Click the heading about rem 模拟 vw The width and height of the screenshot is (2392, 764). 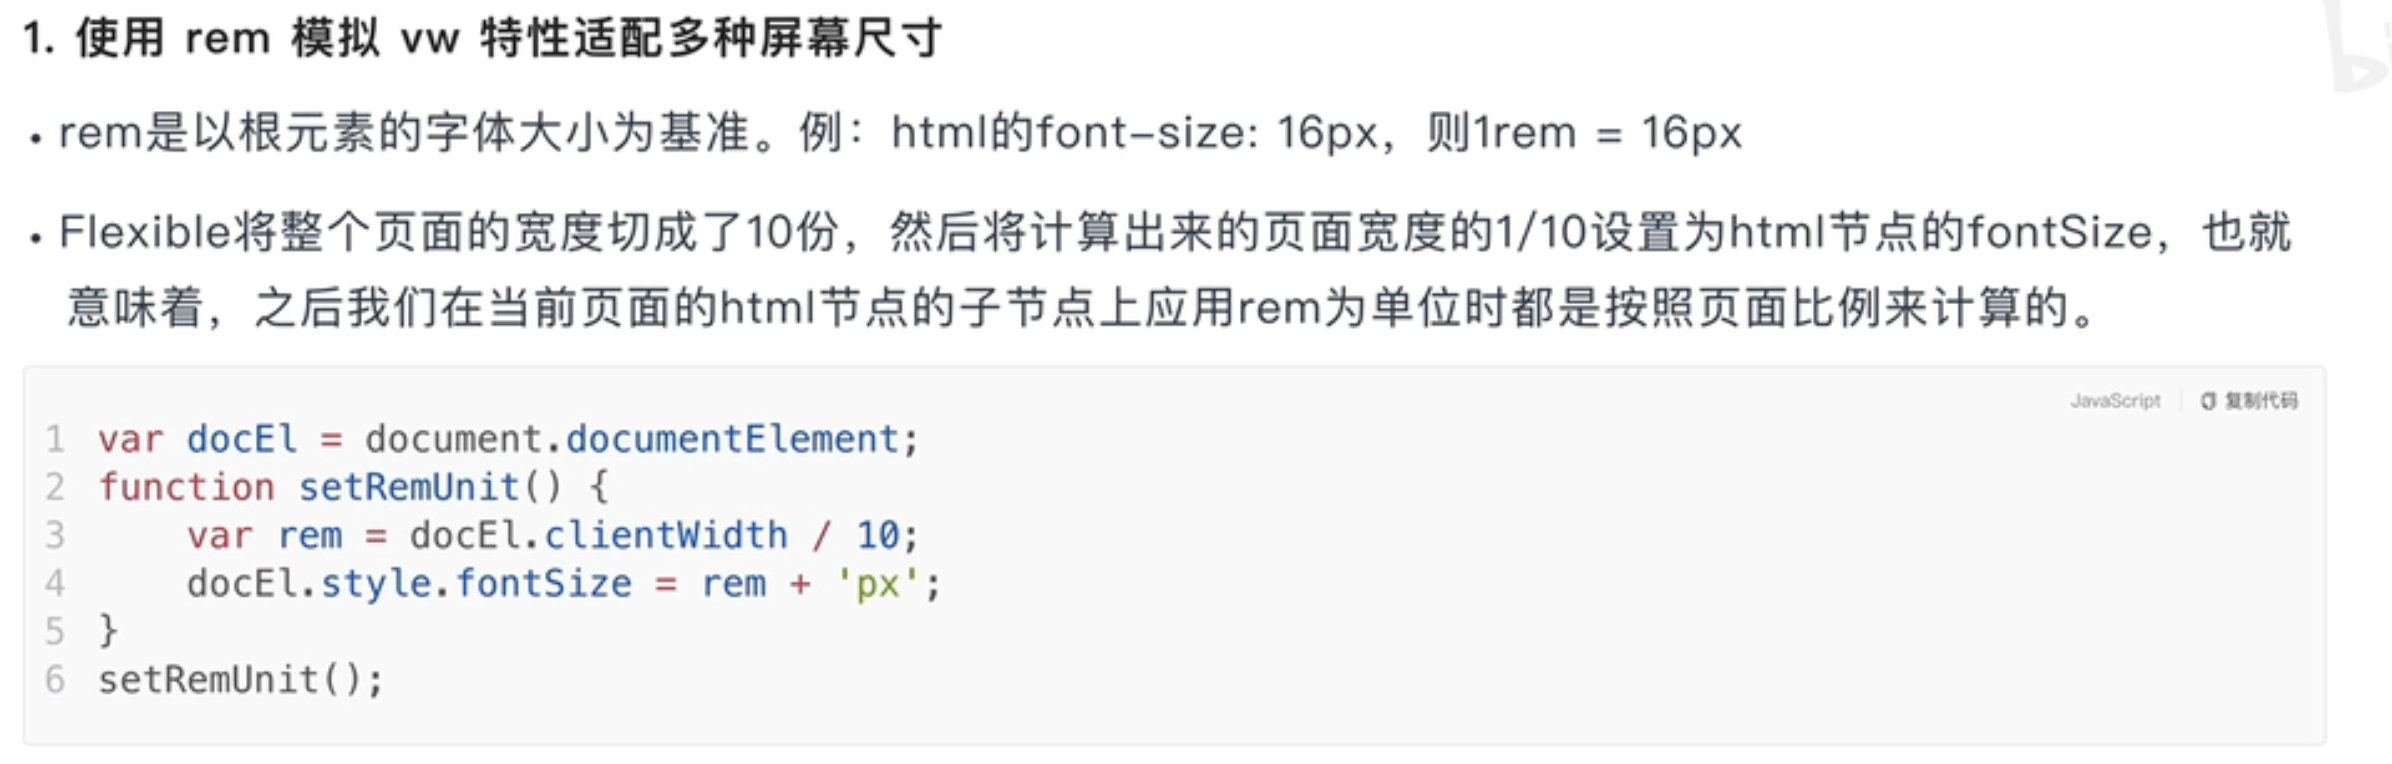coord(483,39)
